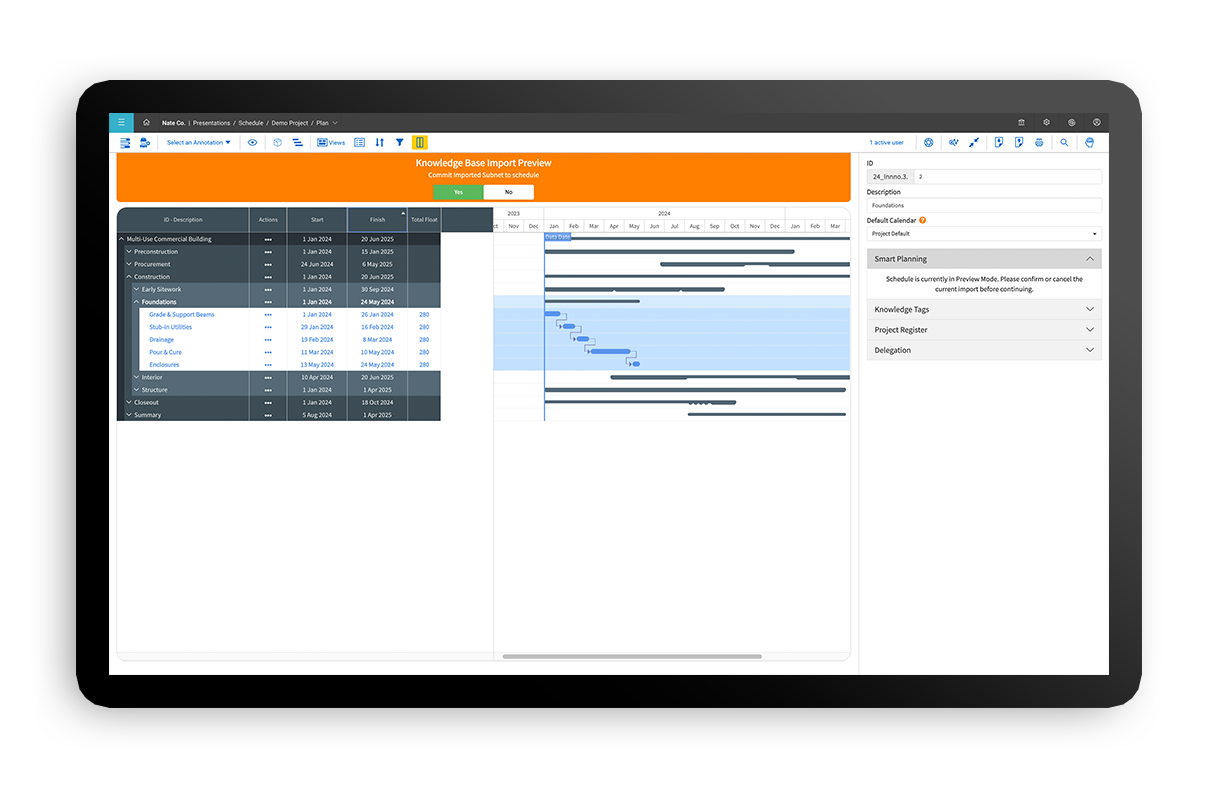Open the hamburger menu in the top-left corner
The height and width of the screenshot is (788, 1215).
[121, 122]
